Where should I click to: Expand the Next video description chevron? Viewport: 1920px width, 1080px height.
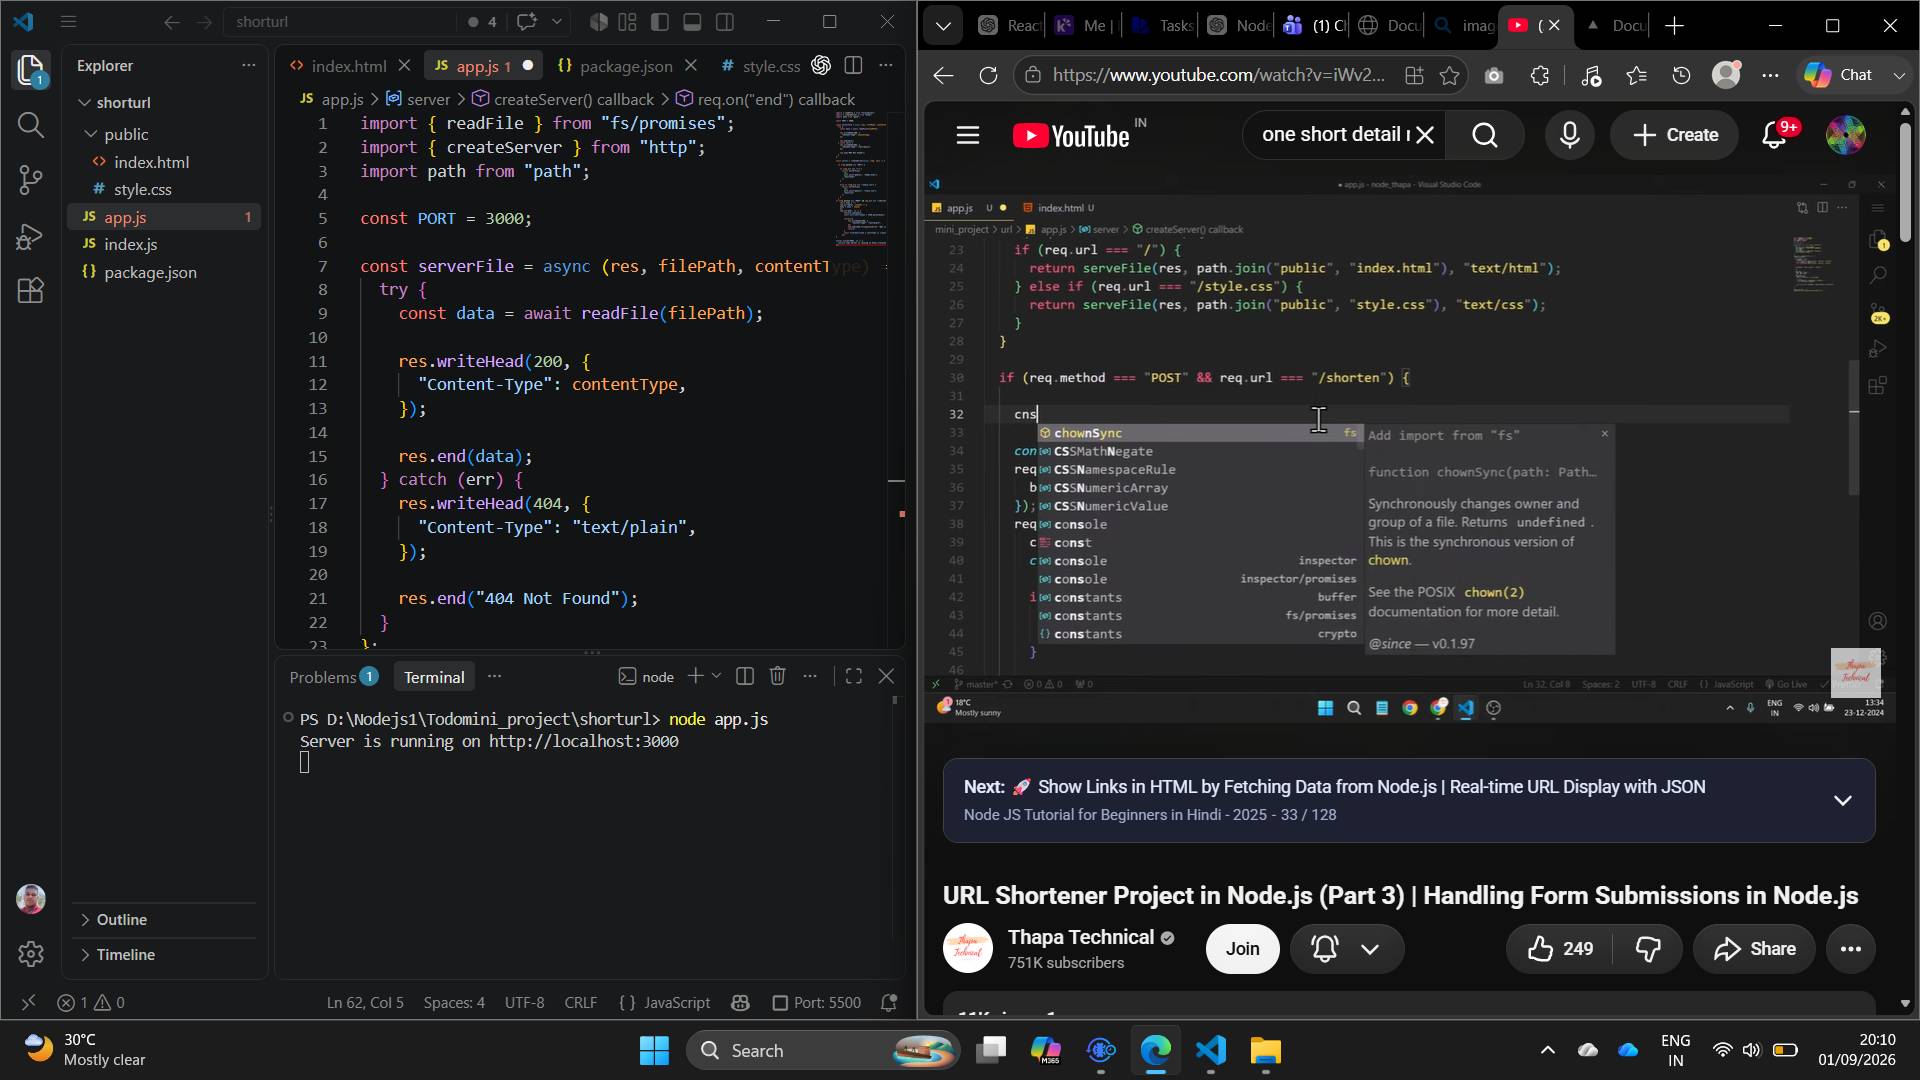1842,800
